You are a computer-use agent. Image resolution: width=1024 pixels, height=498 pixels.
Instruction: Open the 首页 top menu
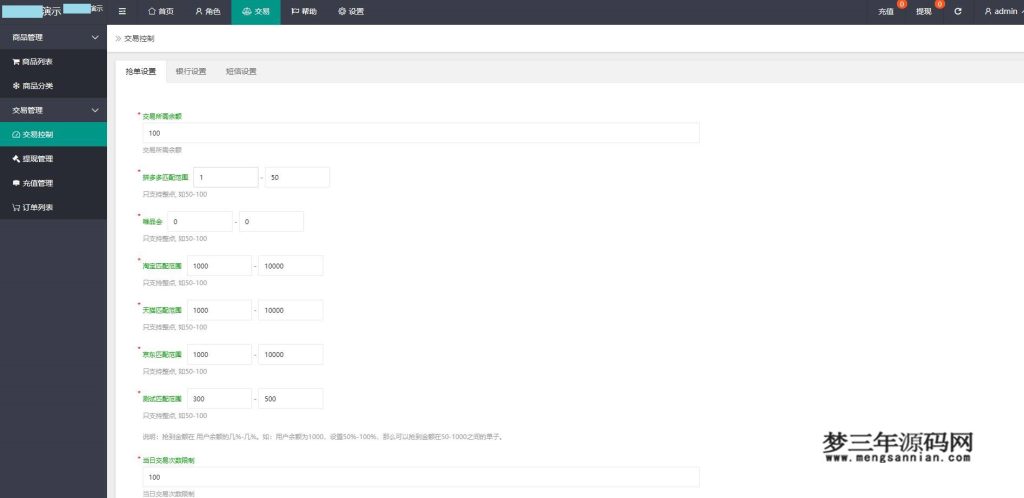point(161,11)
